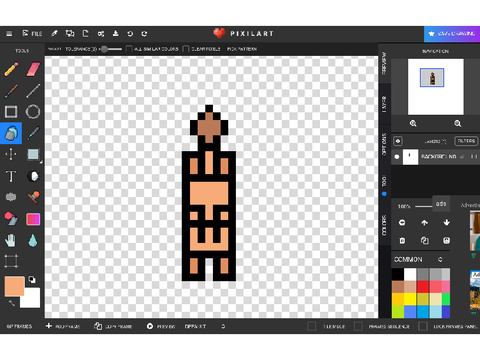Play the animation Preview

click(161, 326)
